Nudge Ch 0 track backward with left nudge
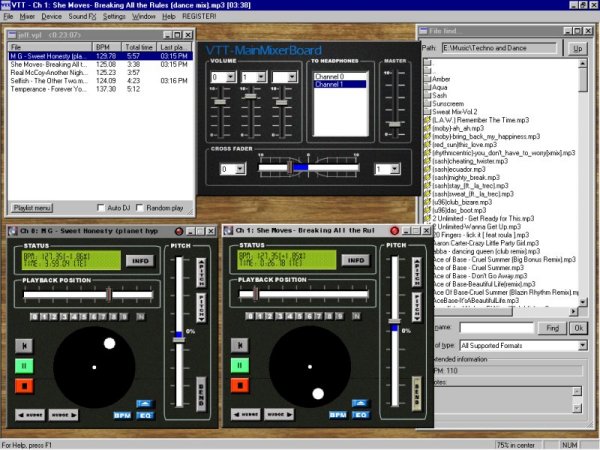The image size is (600, 450). coord(32,414)
